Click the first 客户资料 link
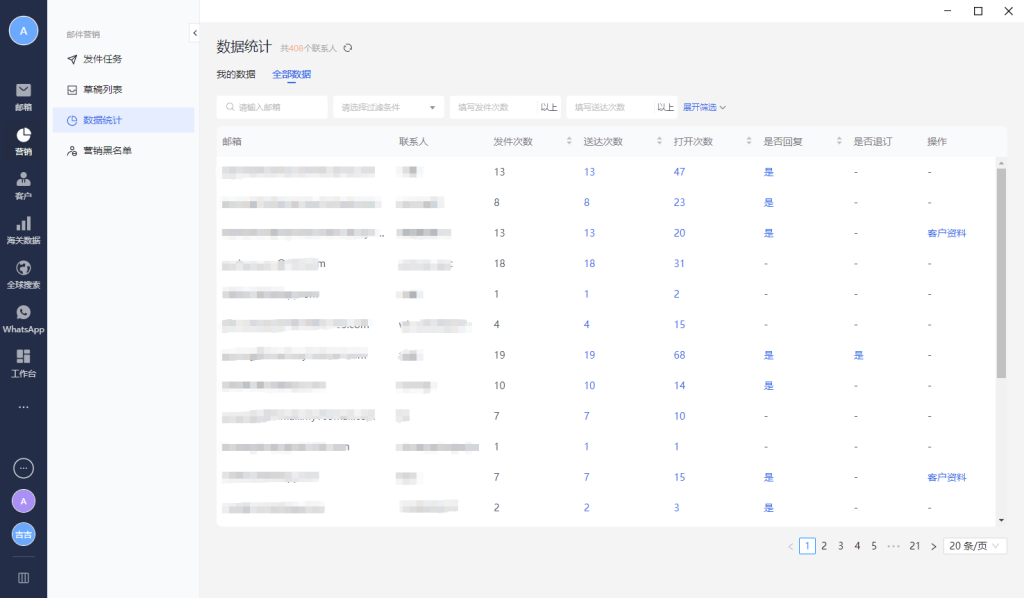The image size is (1024, 598). pos(946,233)
